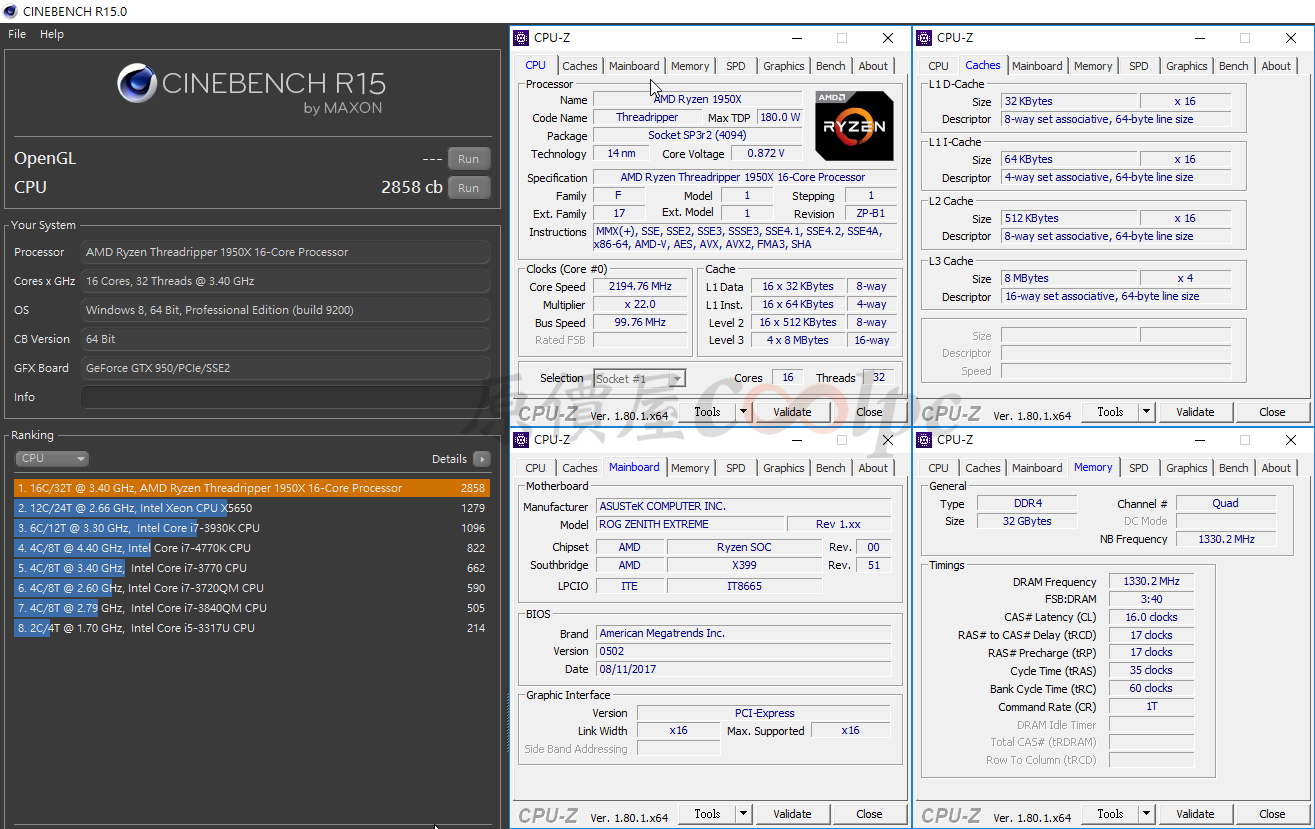Screen dimensions: 1315x829
Task: Open the Tools arrow in the Memory window
Action: tap(1146, 814)
